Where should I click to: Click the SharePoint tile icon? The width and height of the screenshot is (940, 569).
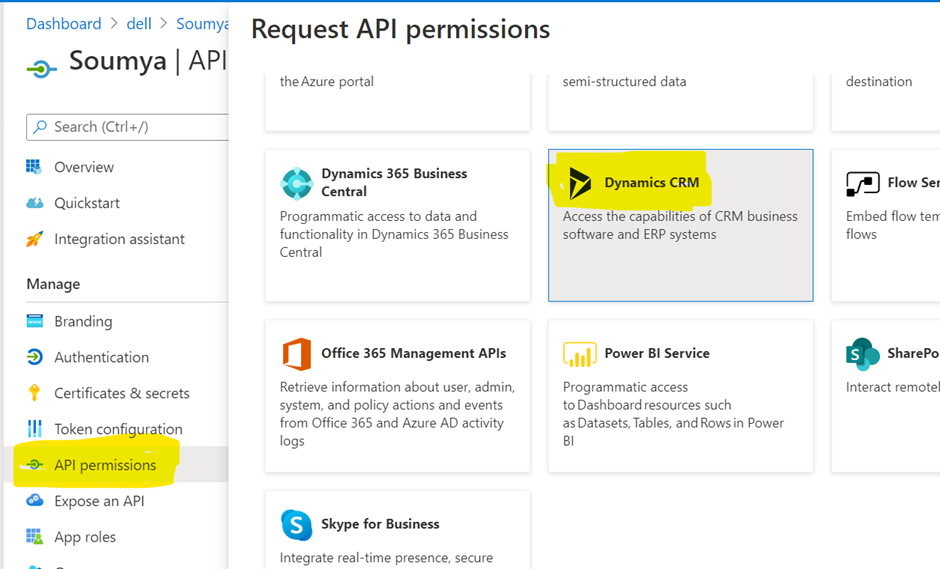(862, 354)
